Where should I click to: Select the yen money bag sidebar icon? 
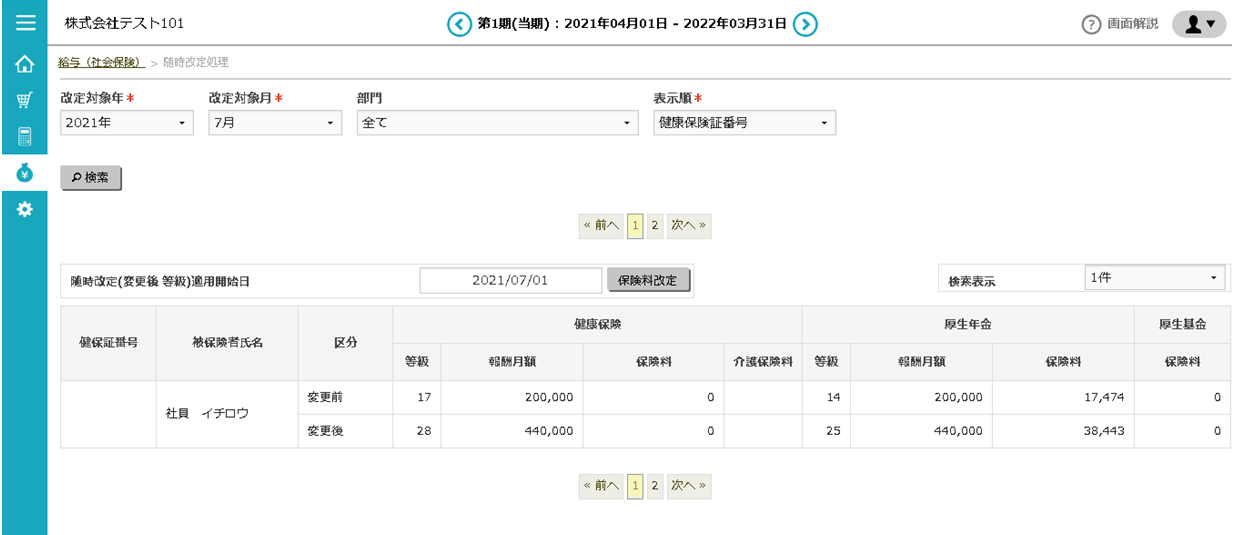[25, 173]
